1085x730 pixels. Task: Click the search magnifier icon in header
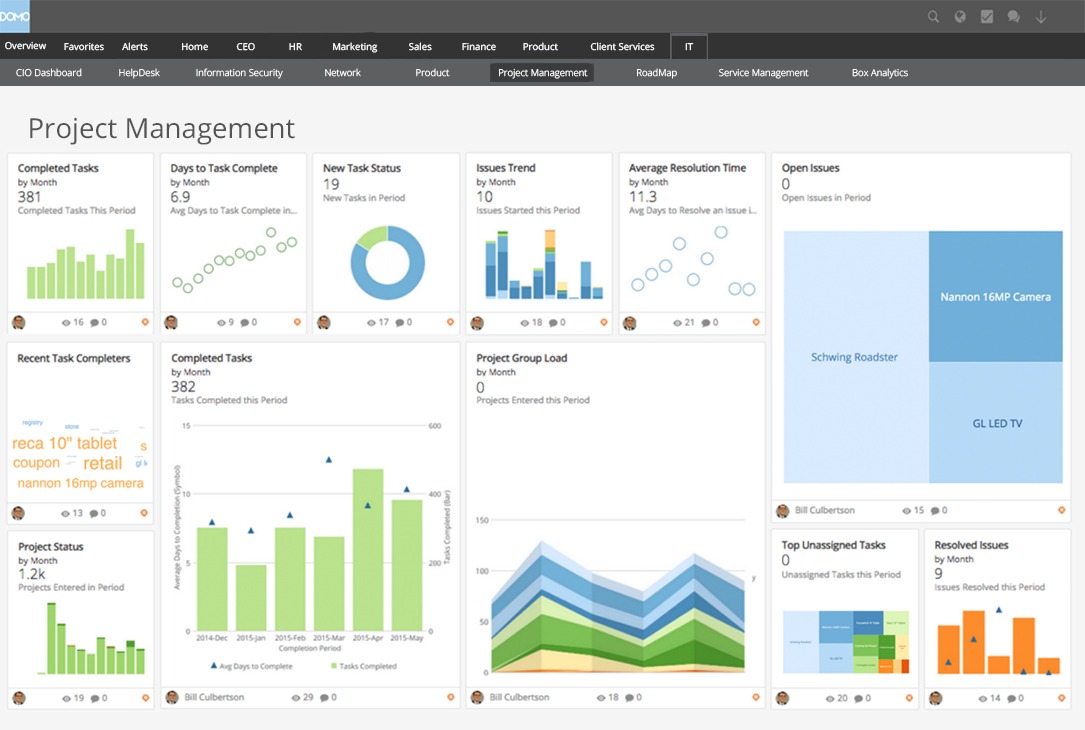click(933, 17)
